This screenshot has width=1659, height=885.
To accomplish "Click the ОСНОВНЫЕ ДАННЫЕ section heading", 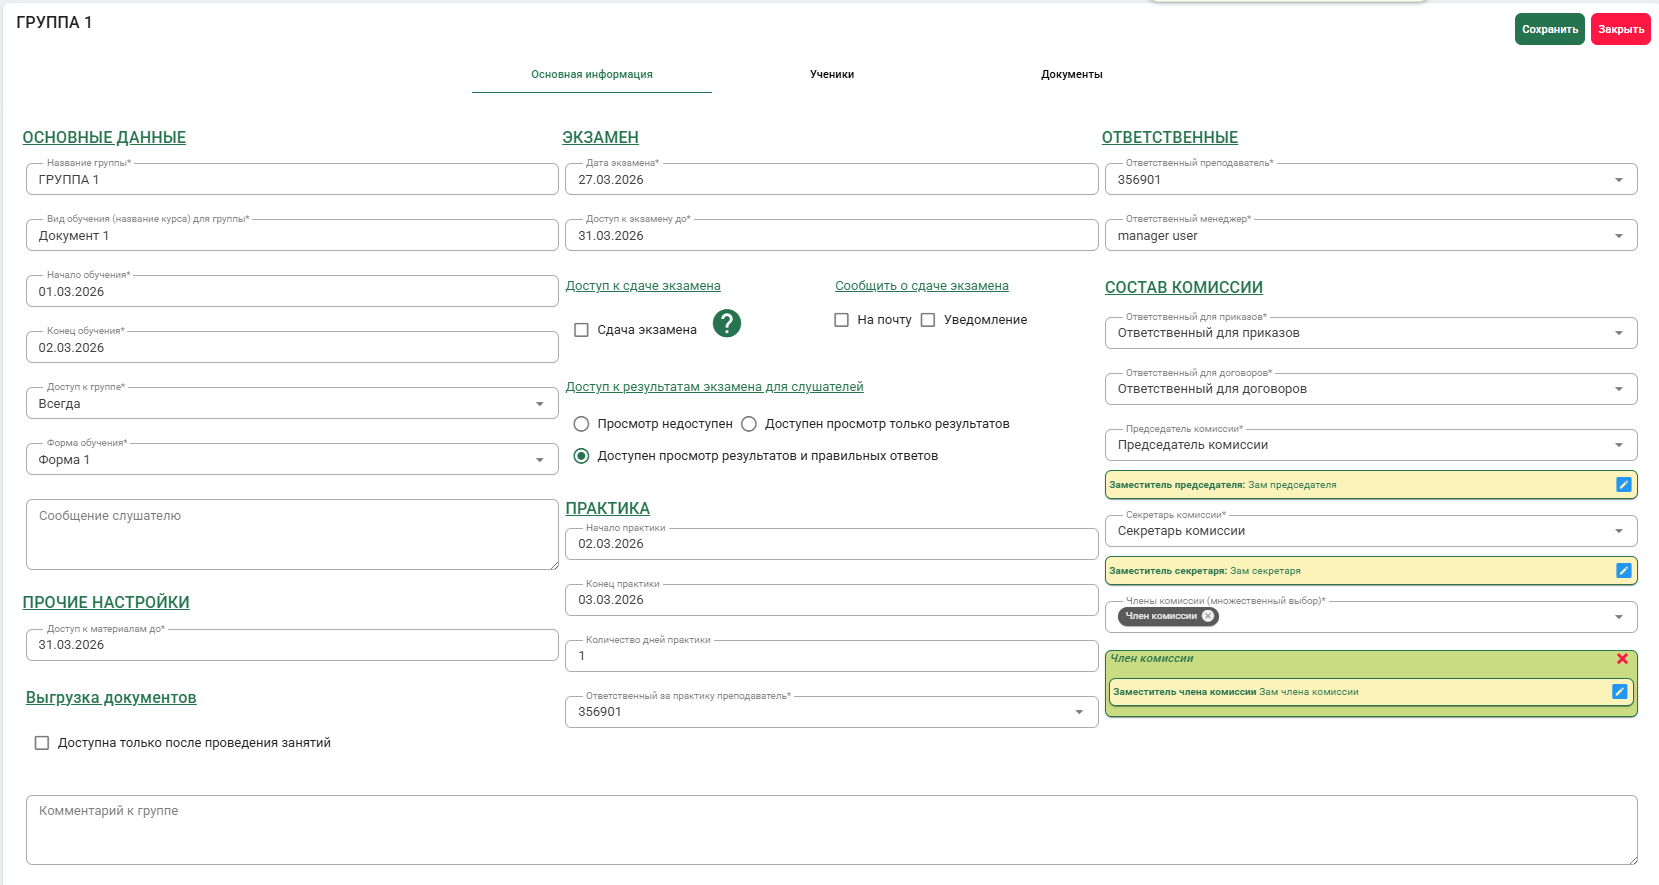I will [104, 138].
